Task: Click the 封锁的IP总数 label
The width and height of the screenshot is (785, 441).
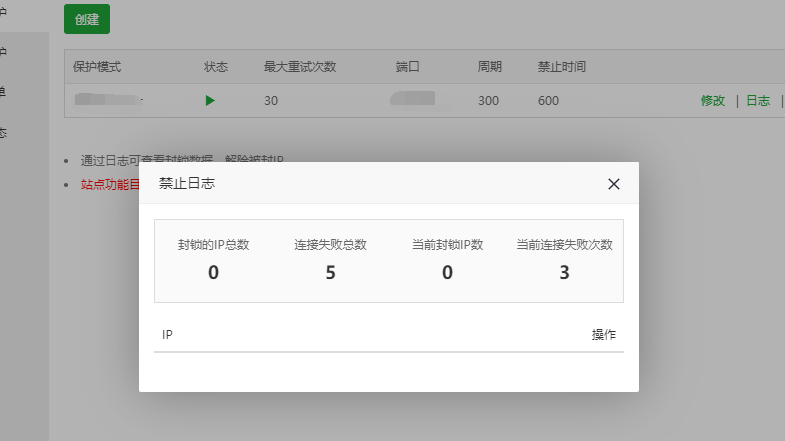Action: [x=213, y=245]
